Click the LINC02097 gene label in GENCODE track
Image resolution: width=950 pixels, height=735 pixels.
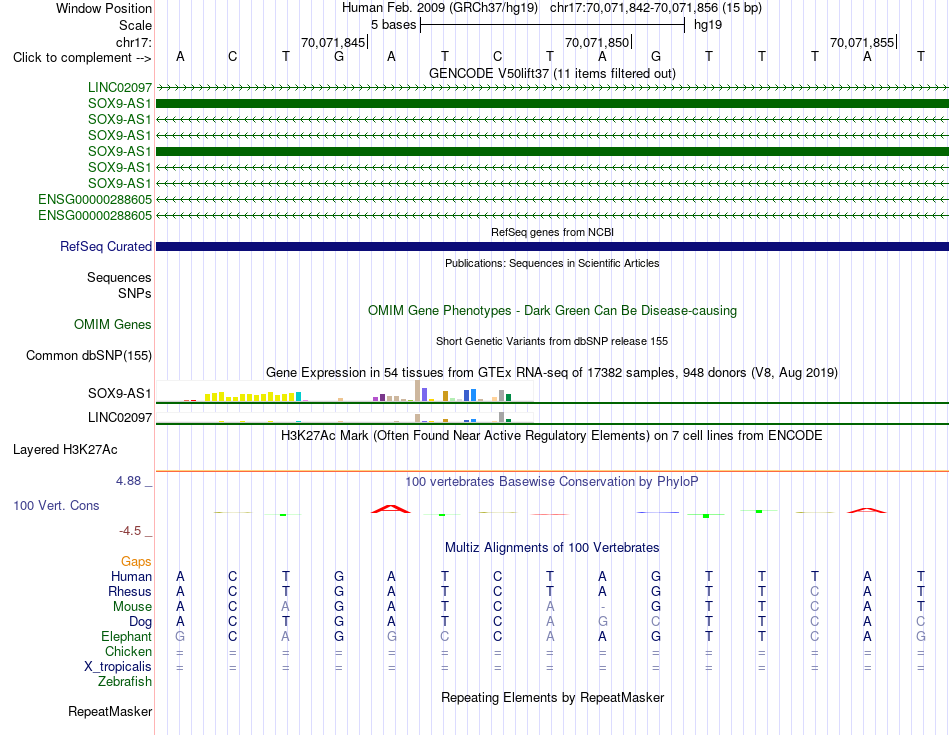[120, 87]
